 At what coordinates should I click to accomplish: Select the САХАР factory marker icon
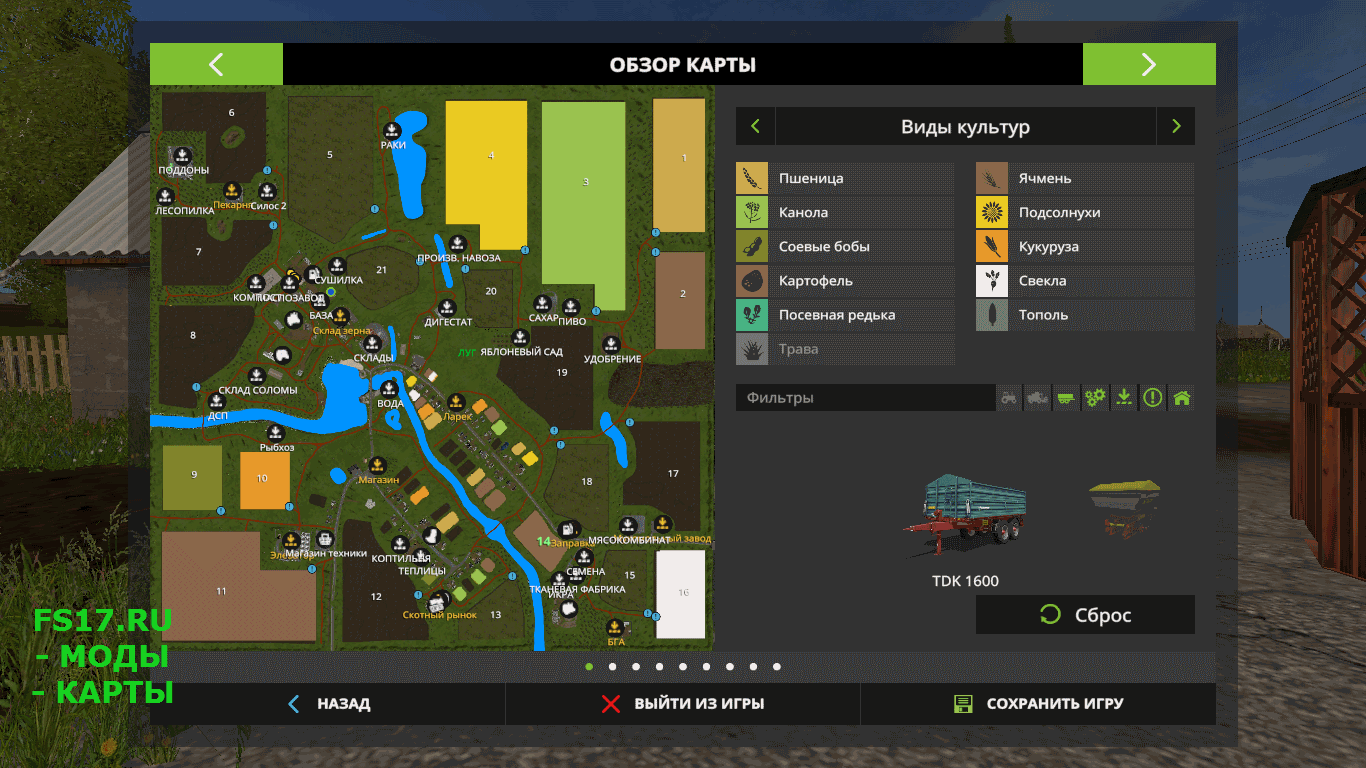[543, 303]
